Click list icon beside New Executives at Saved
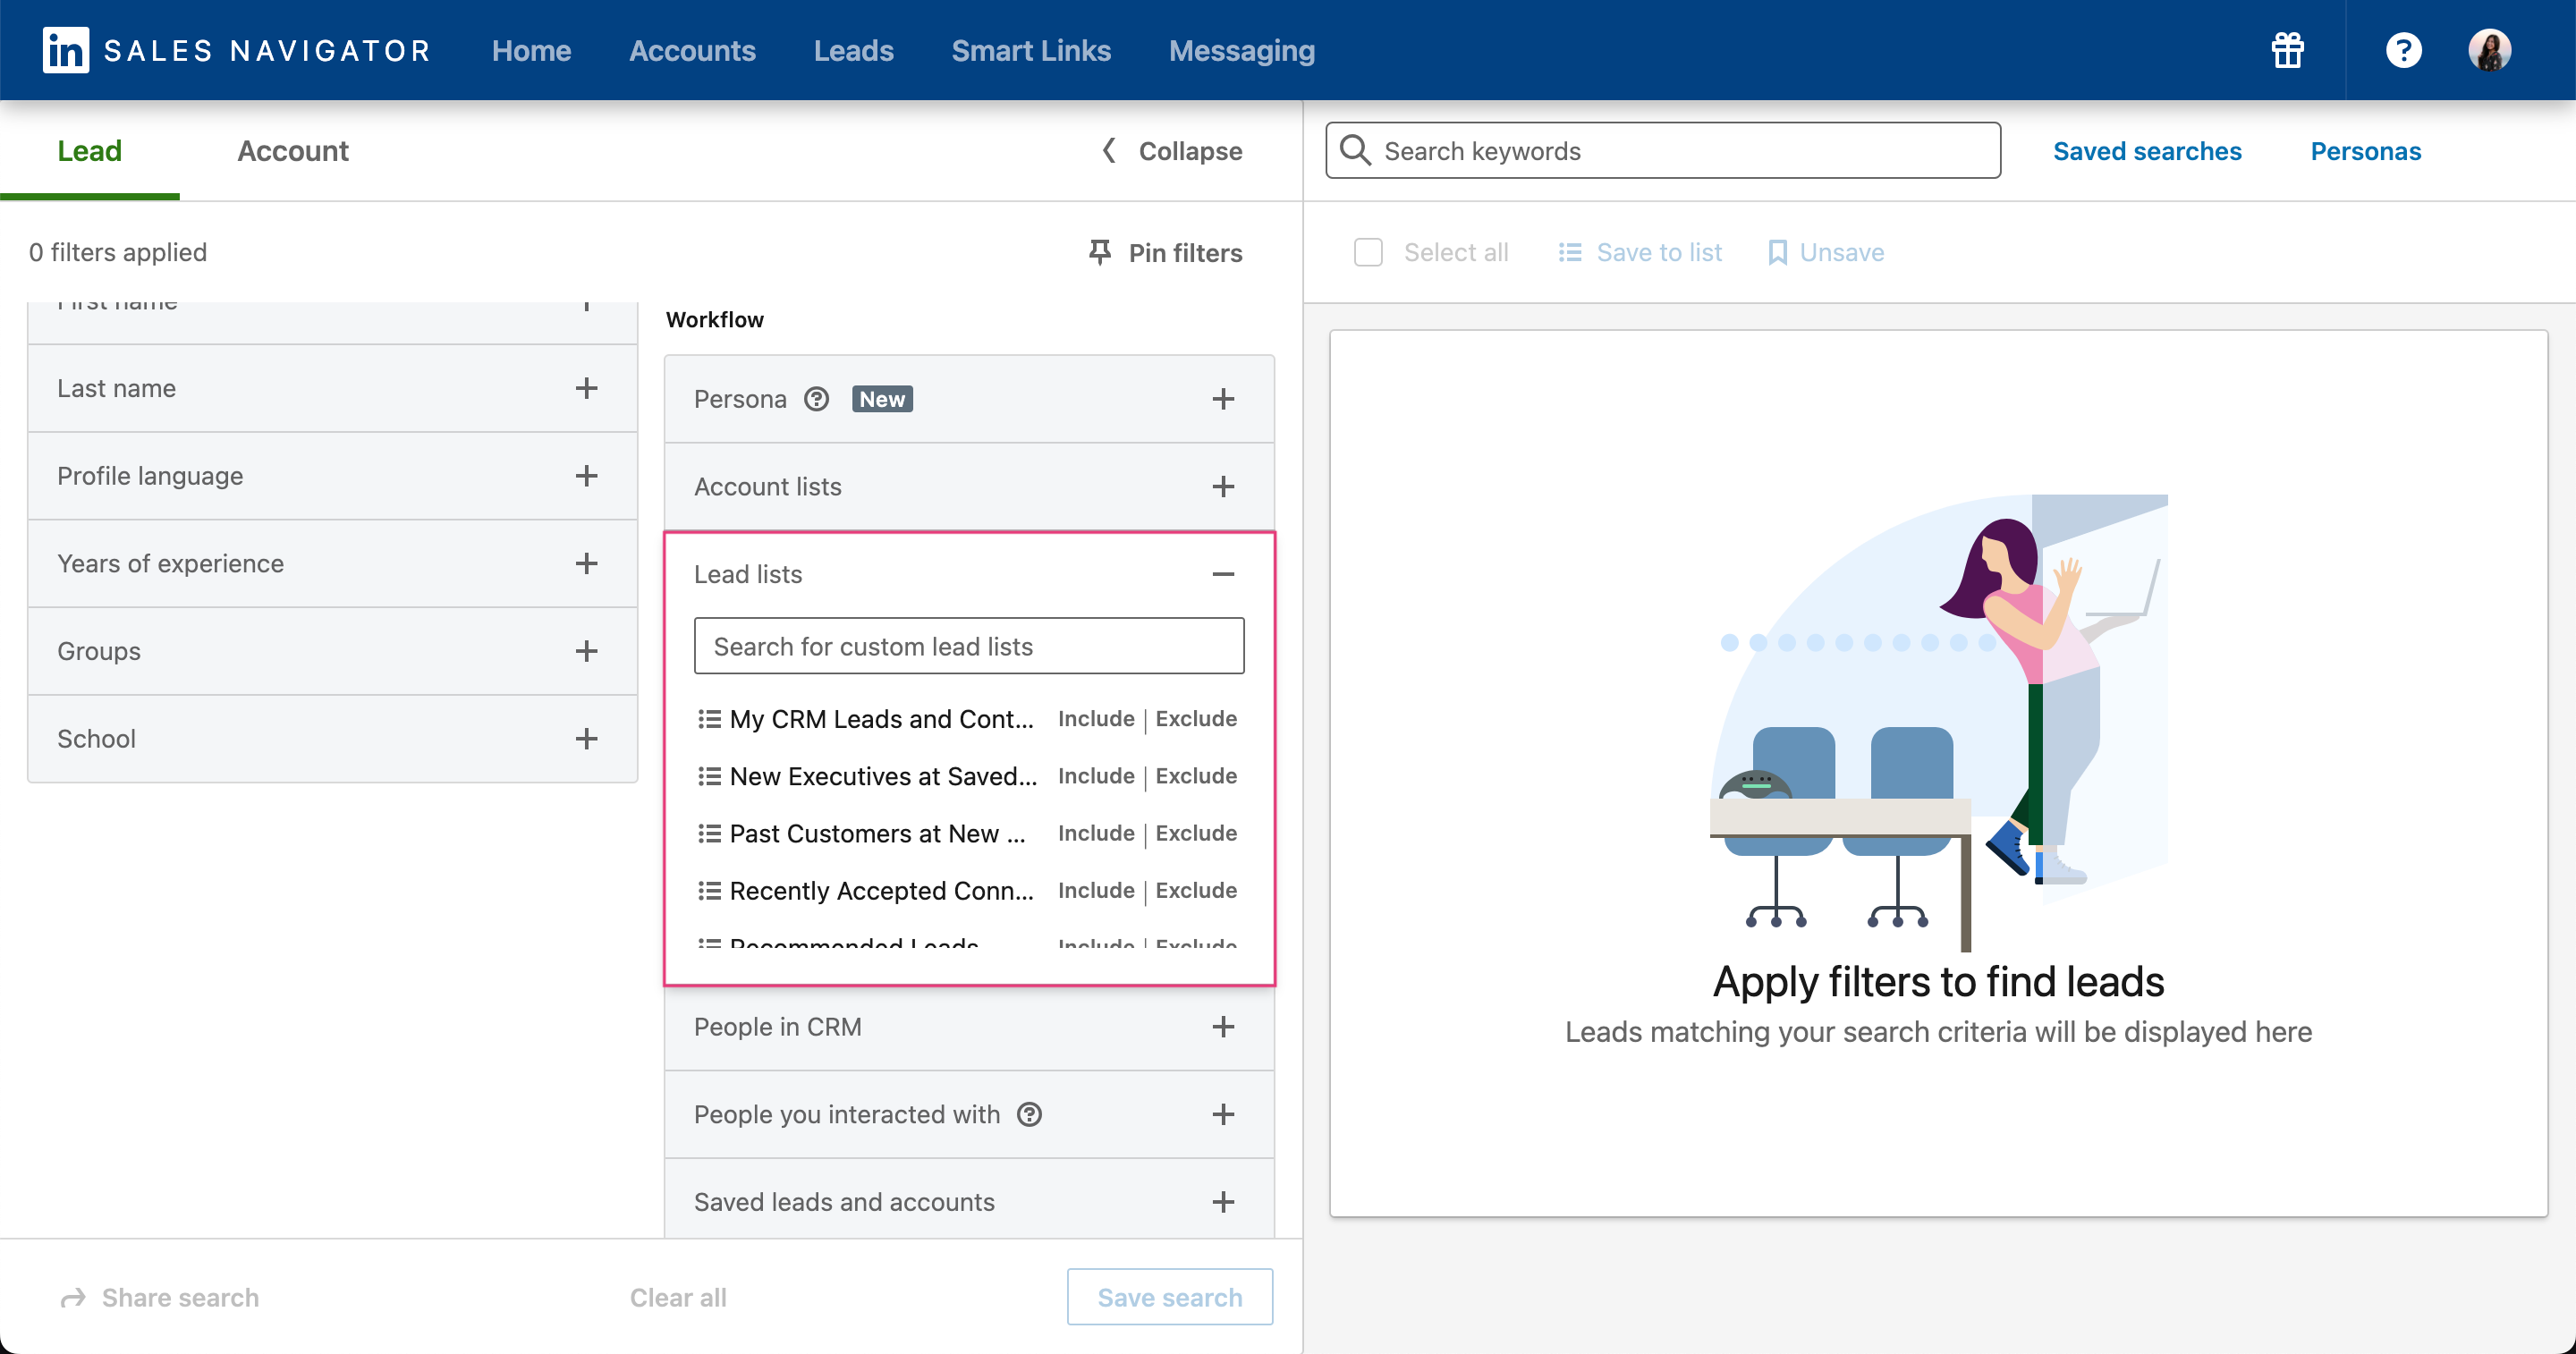Image resolution: width=2576 pixels, height=1354 pixels. pyautogui.click(x=709, y=776)
